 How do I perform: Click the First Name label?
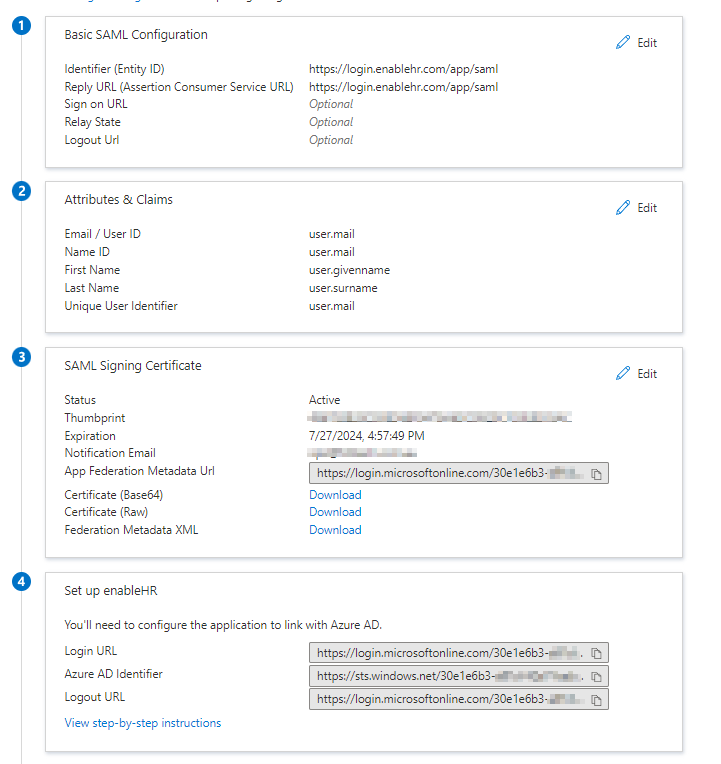pyautogui.click(x=92, y=270)
